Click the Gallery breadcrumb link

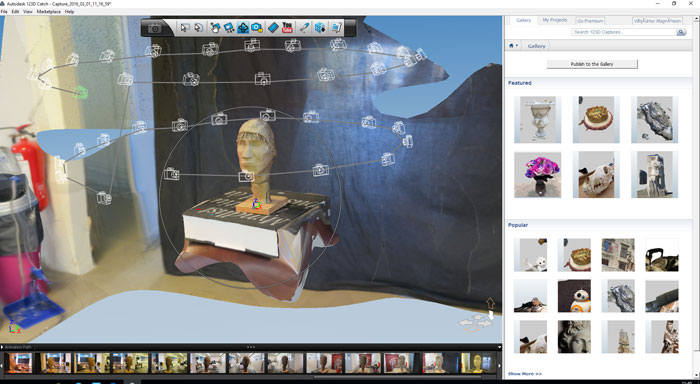click(536, 46)
